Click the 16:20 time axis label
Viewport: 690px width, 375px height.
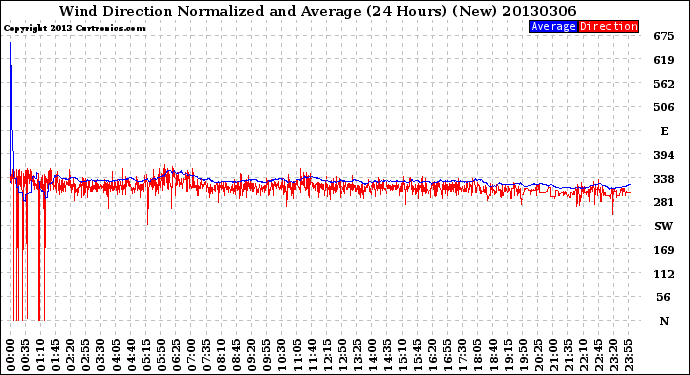[433, 355]
